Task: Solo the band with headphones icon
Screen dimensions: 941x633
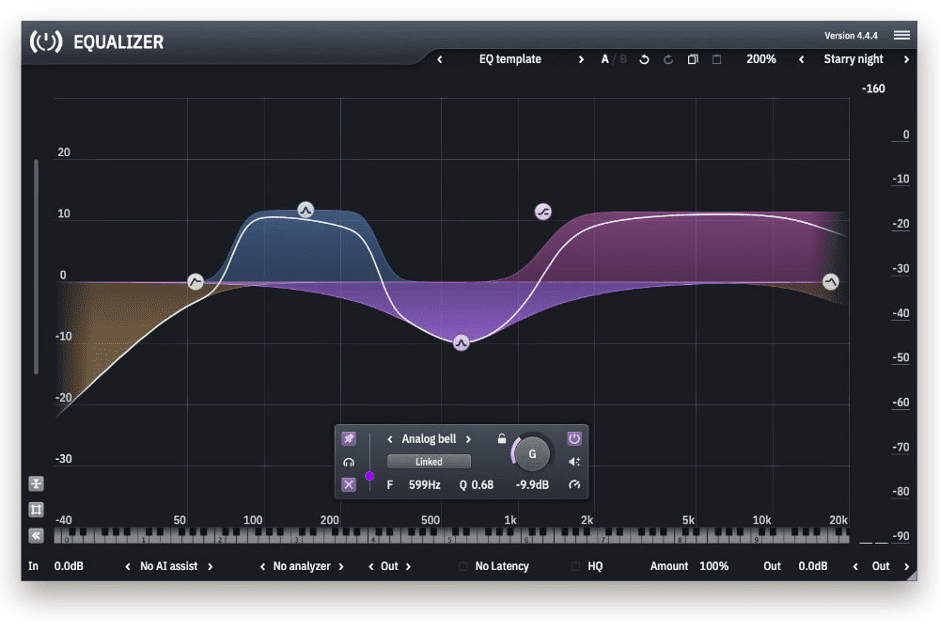Action: (x=349, y=462)
